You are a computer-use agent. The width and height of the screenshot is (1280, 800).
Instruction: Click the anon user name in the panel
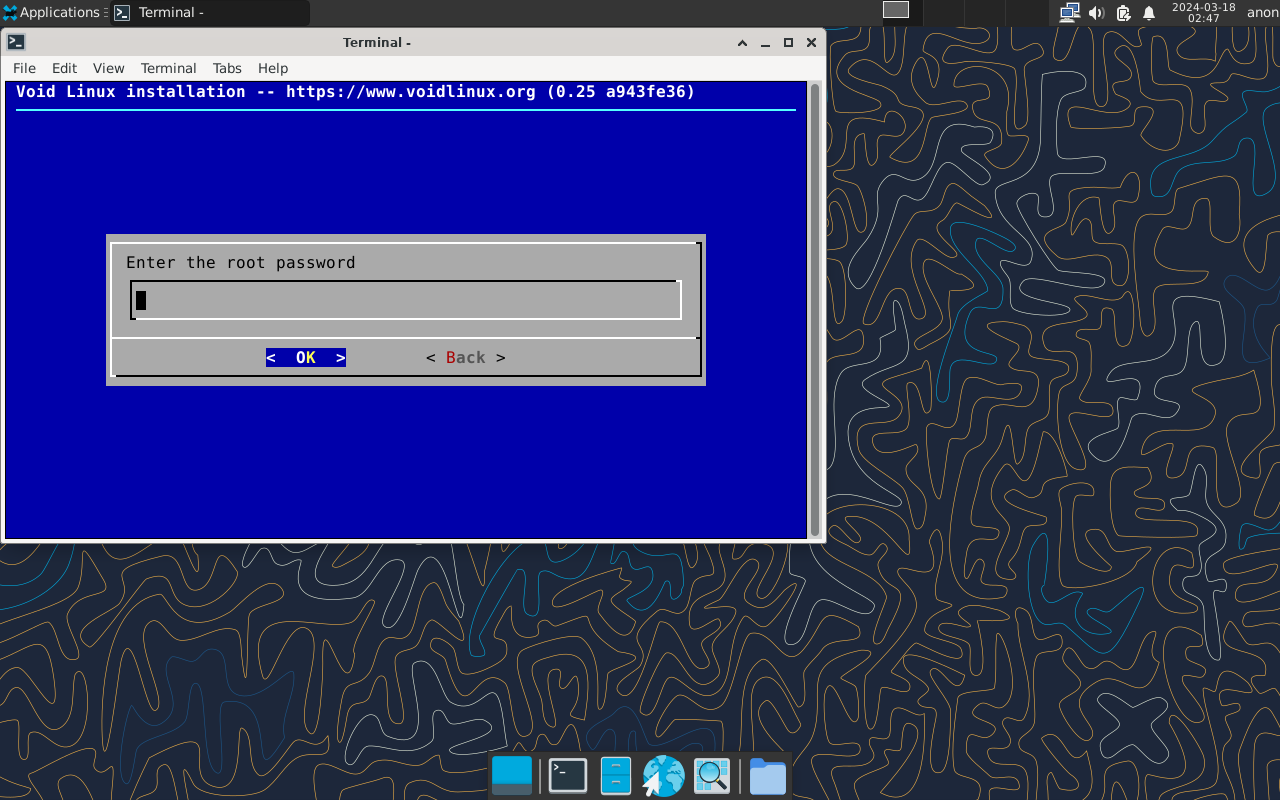coord(1262,12)
